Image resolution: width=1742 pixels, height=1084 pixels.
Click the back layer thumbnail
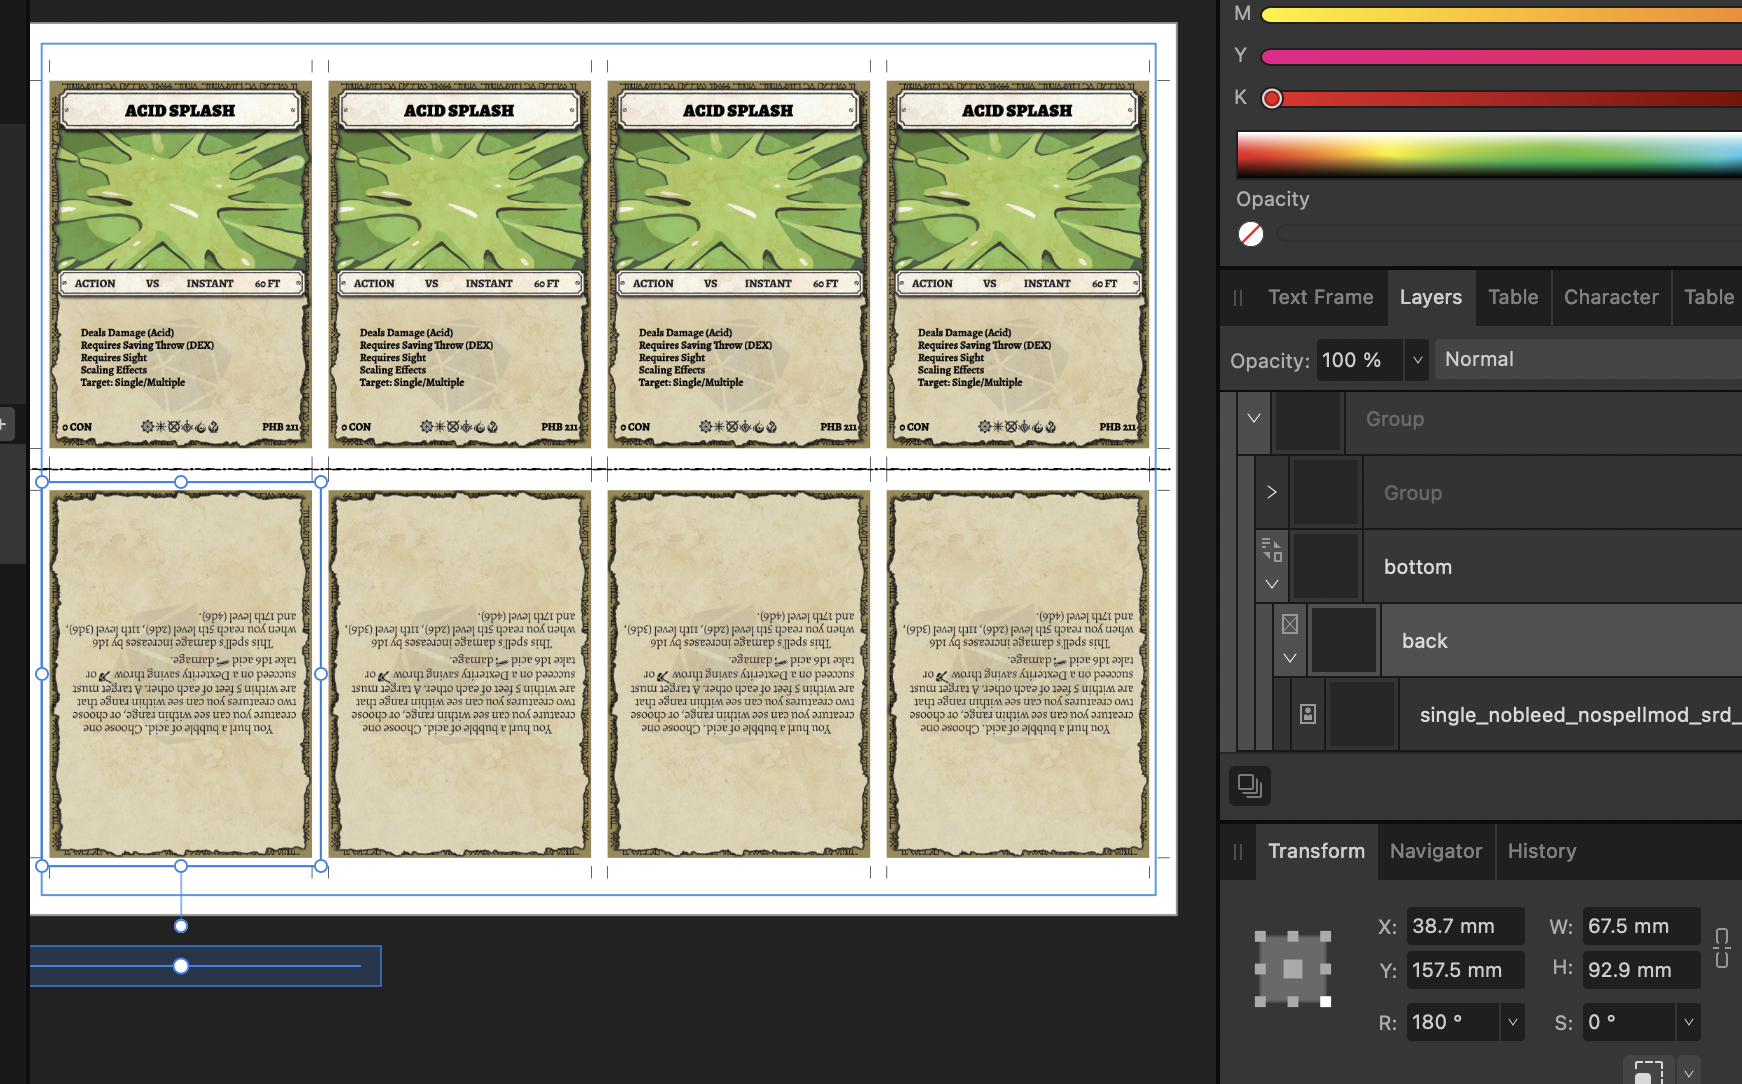1343,640
